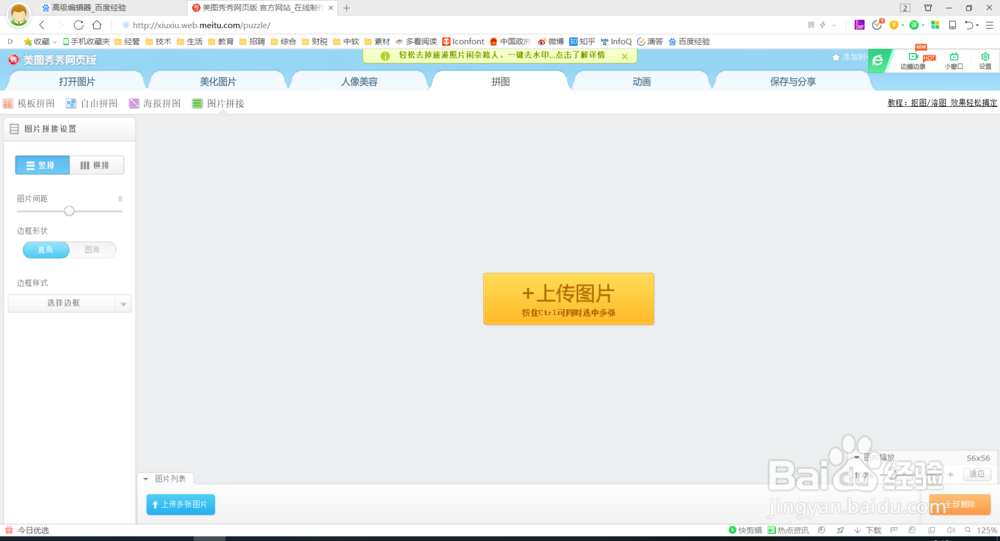
Task: Switch to the 保存与分享 tab
Action: tap(793, 82)
